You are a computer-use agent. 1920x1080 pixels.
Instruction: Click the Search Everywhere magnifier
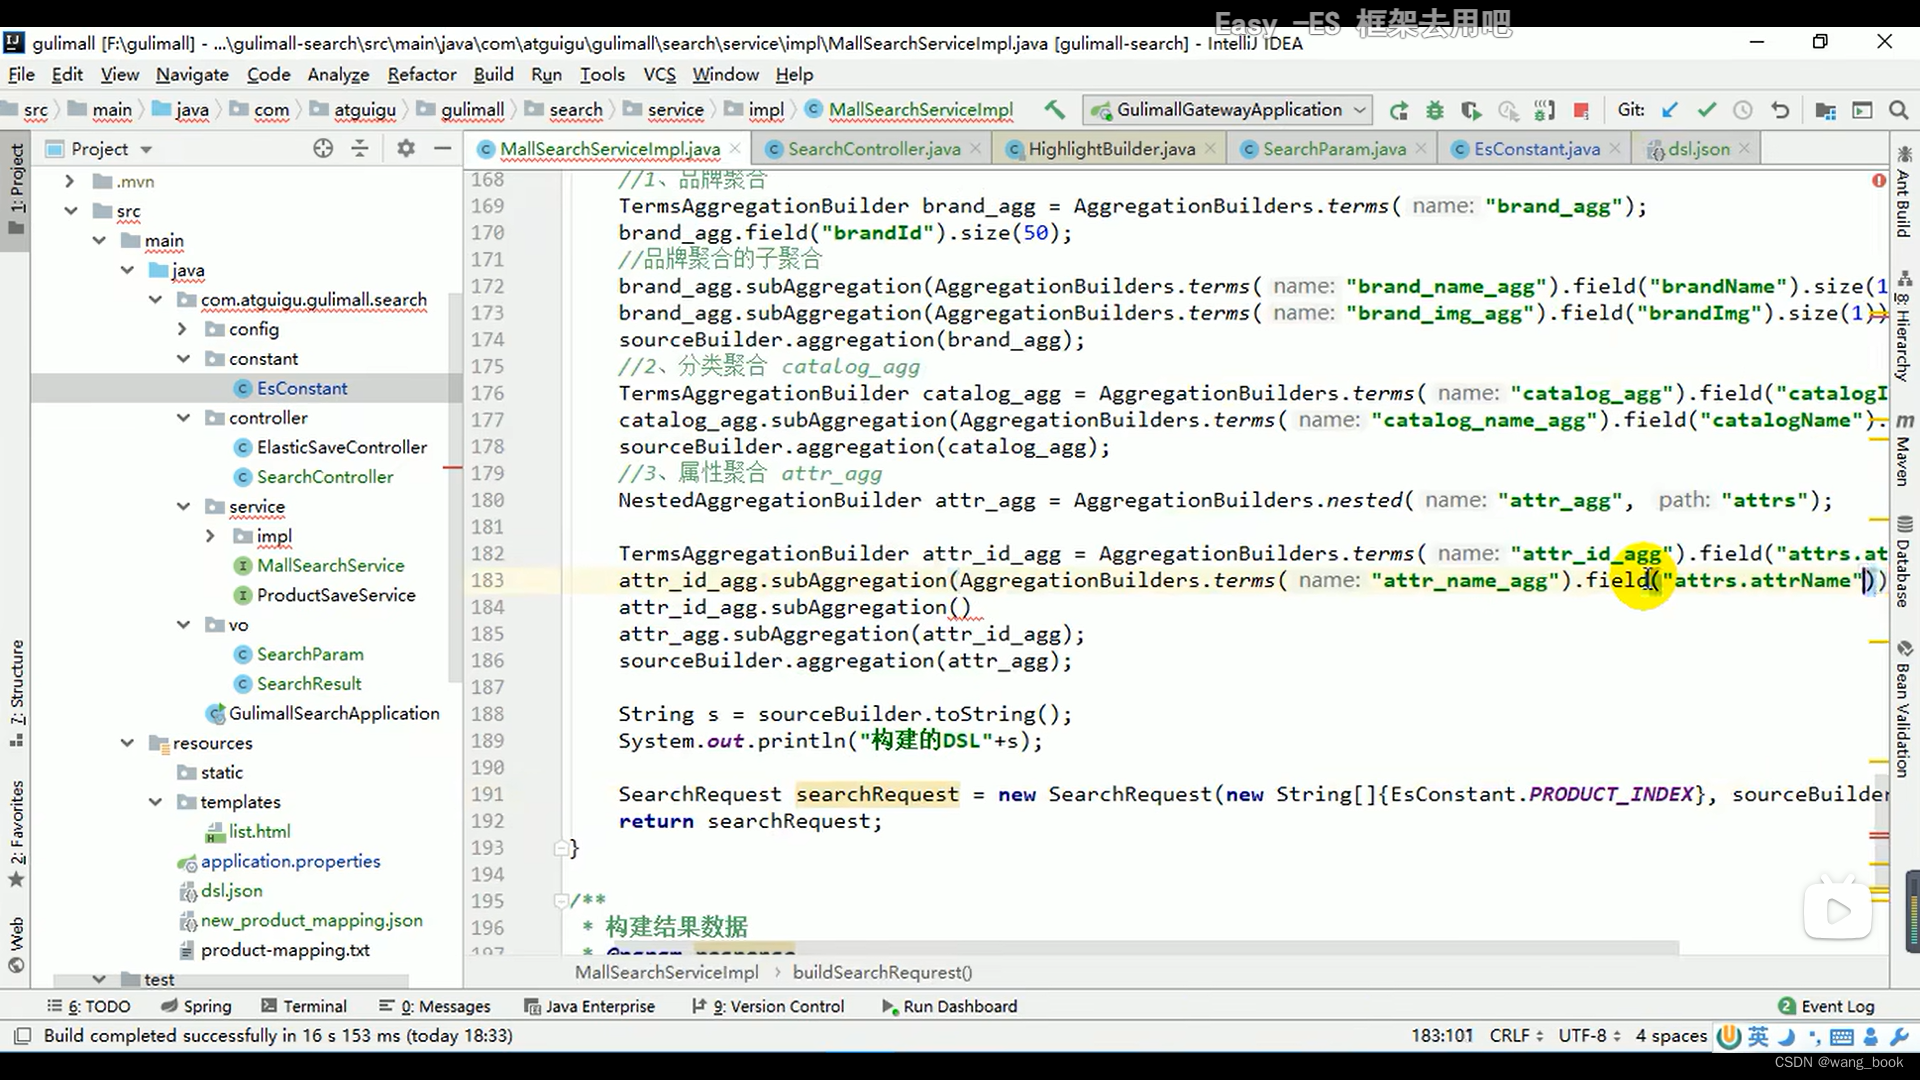(x=1898, y=110)
